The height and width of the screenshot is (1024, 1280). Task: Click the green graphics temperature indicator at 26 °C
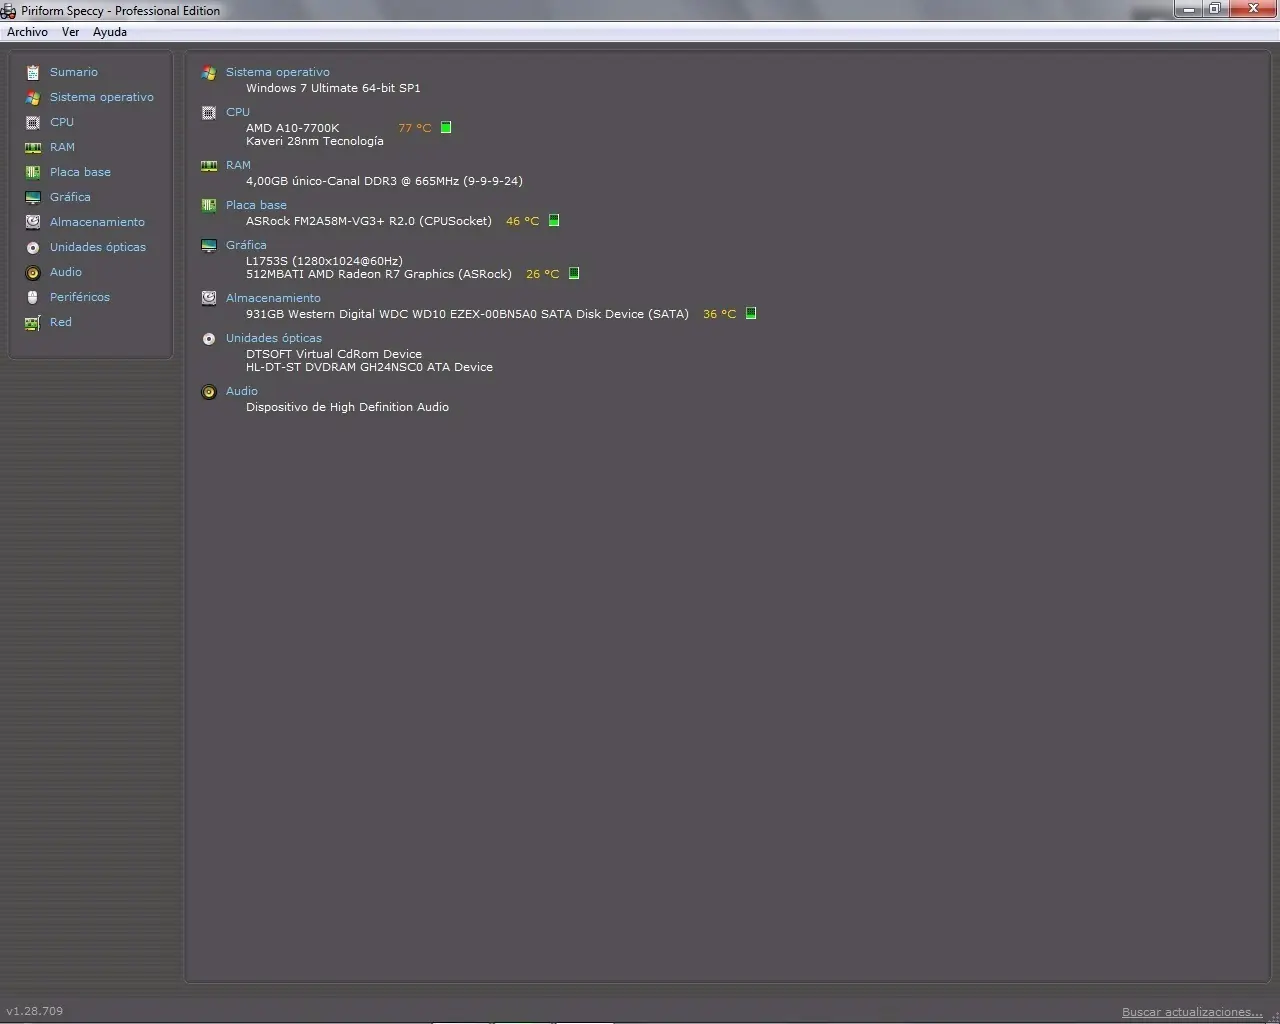pyautogui.click(x=574, y=273)
